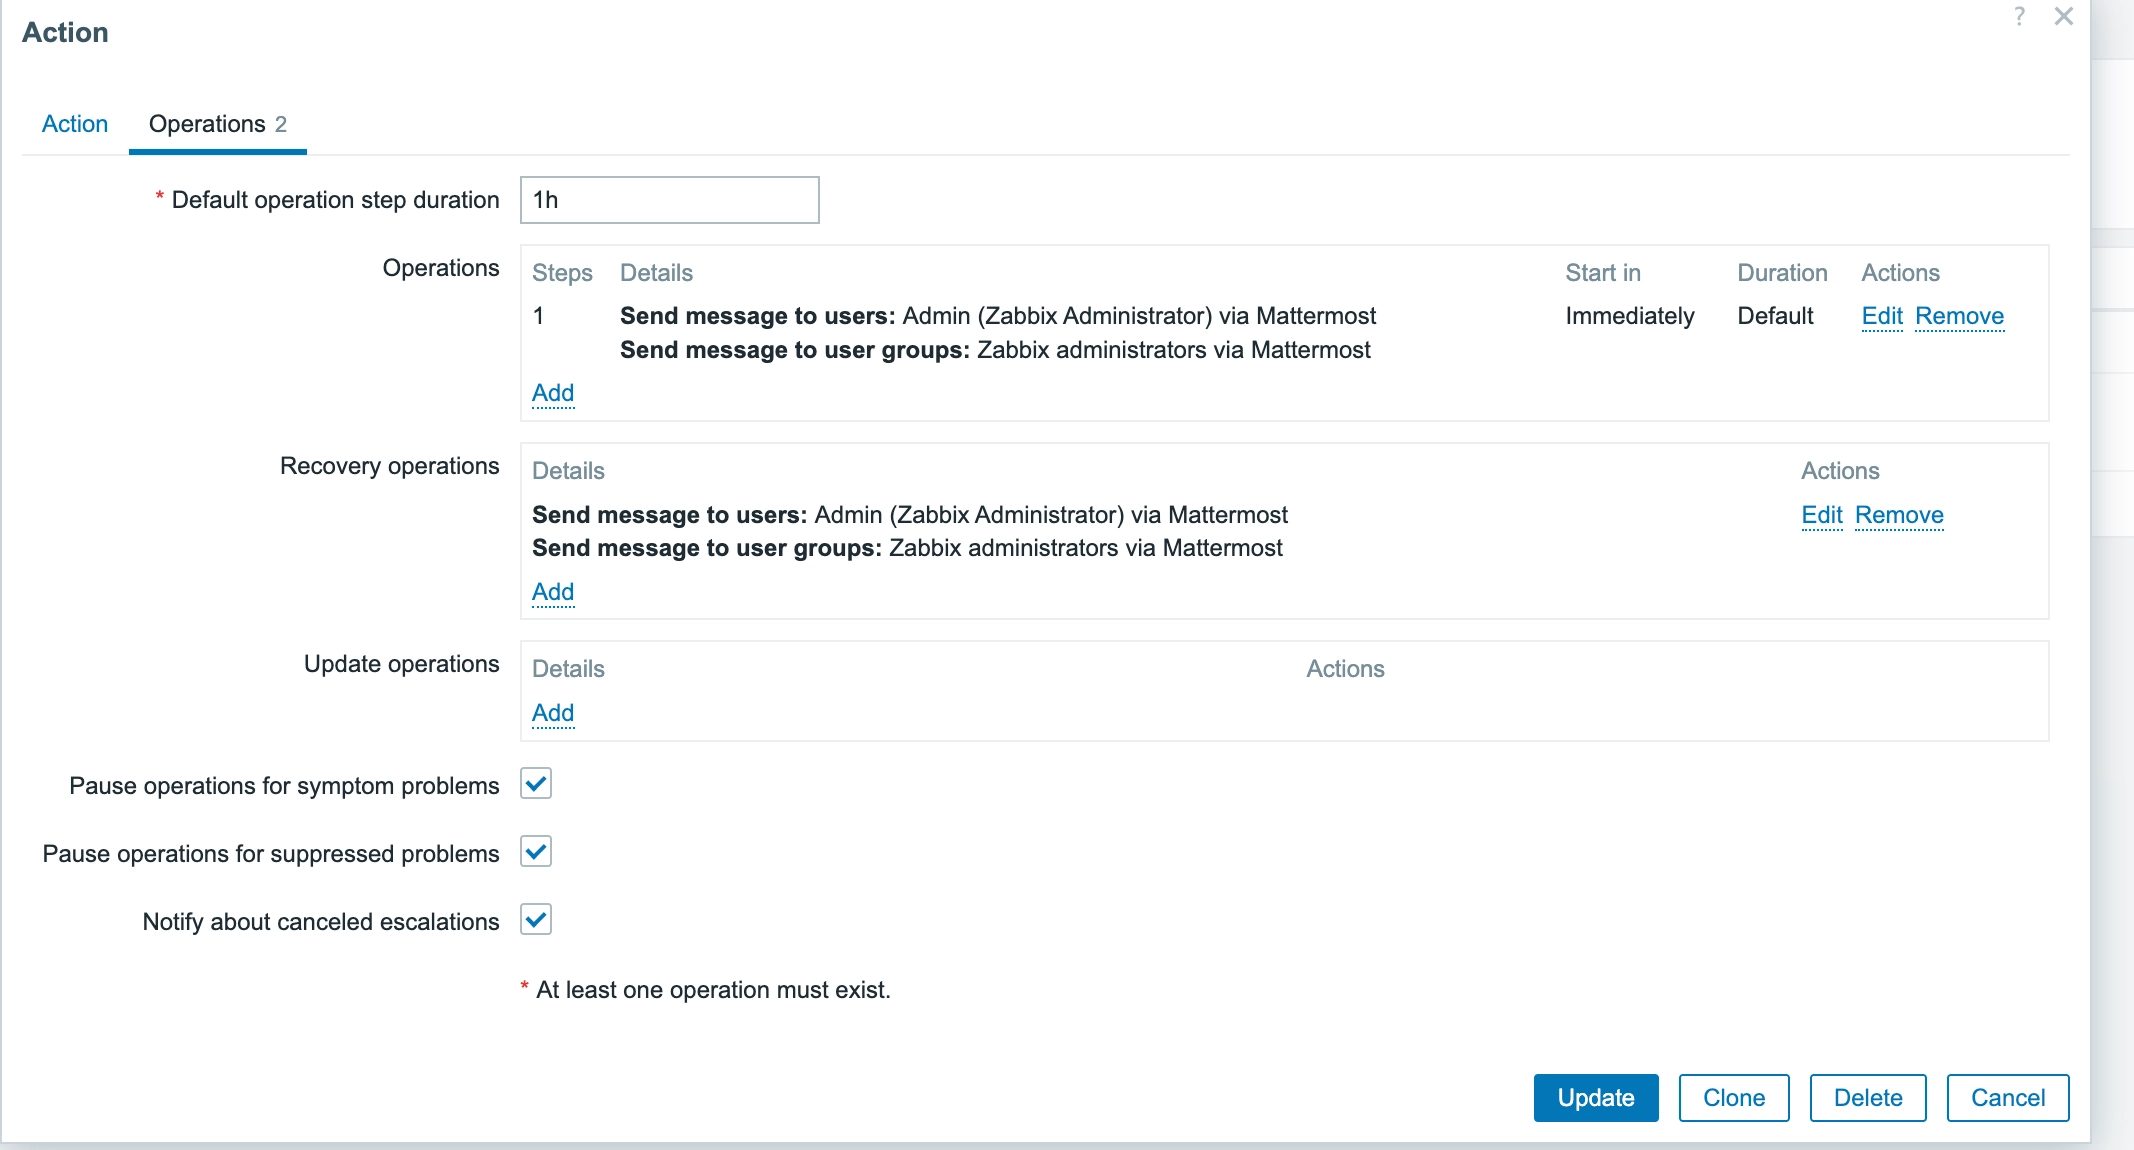
Task: Cancel the action dialog
Action: (2008, 1098)
